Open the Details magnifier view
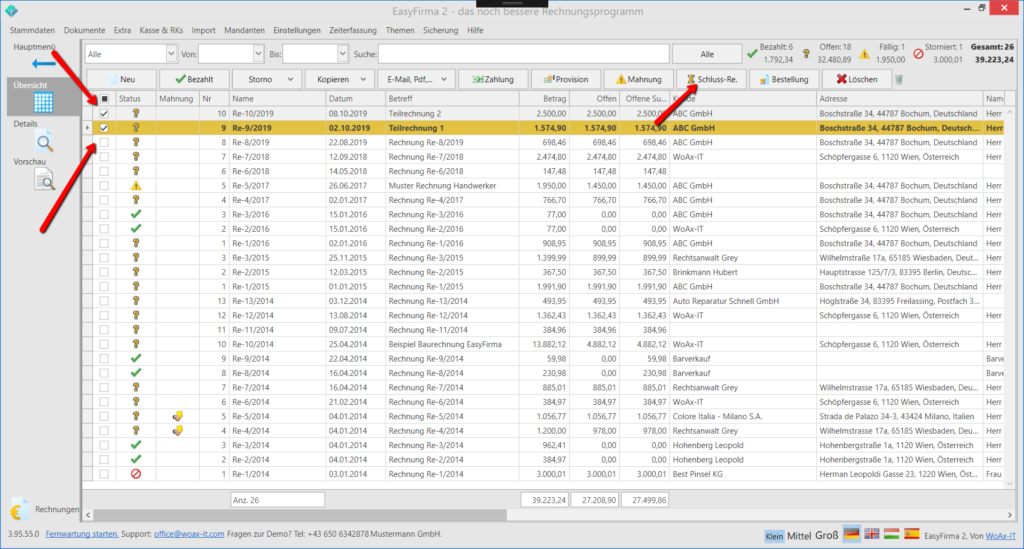This screenshot has height=549, width=1024. coord(44,142)
